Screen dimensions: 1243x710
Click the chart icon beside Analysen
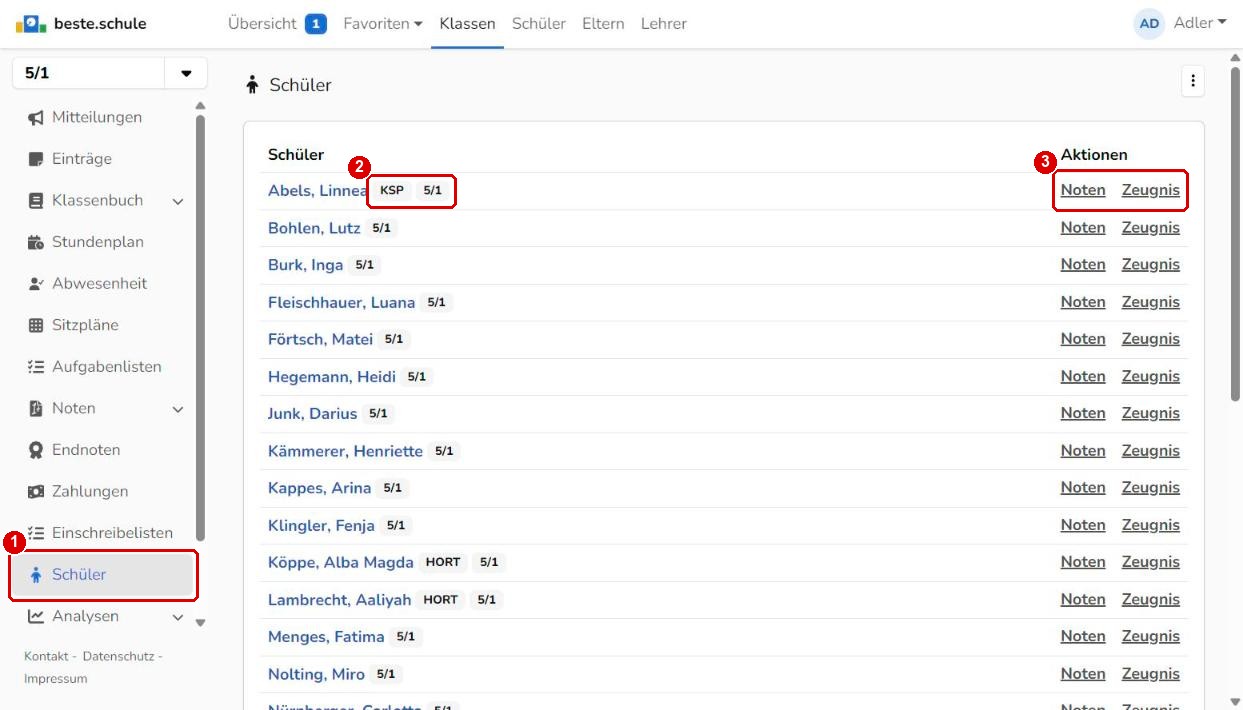36,616
